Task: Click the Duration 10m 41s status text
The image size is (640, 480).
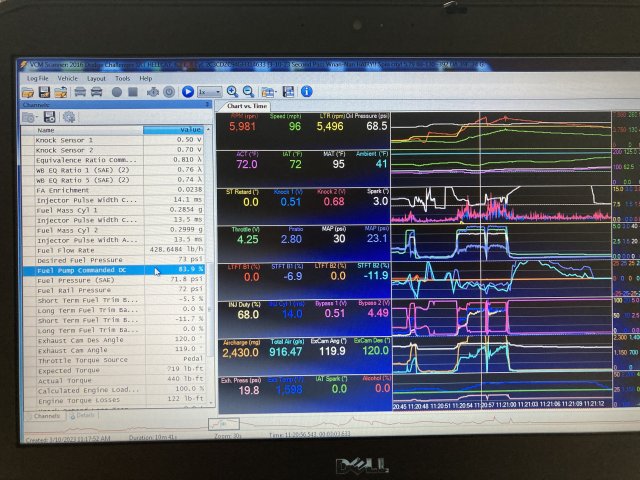Action: coord(153,437)
